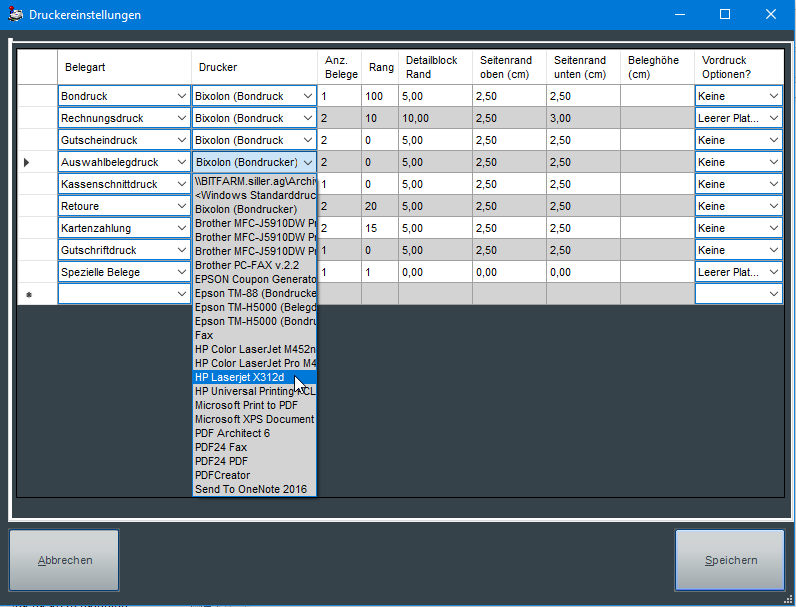Screen dimensions: 796x607
Task: Open Belegart dropdown for Bondruck row
Action: (181, 96)
